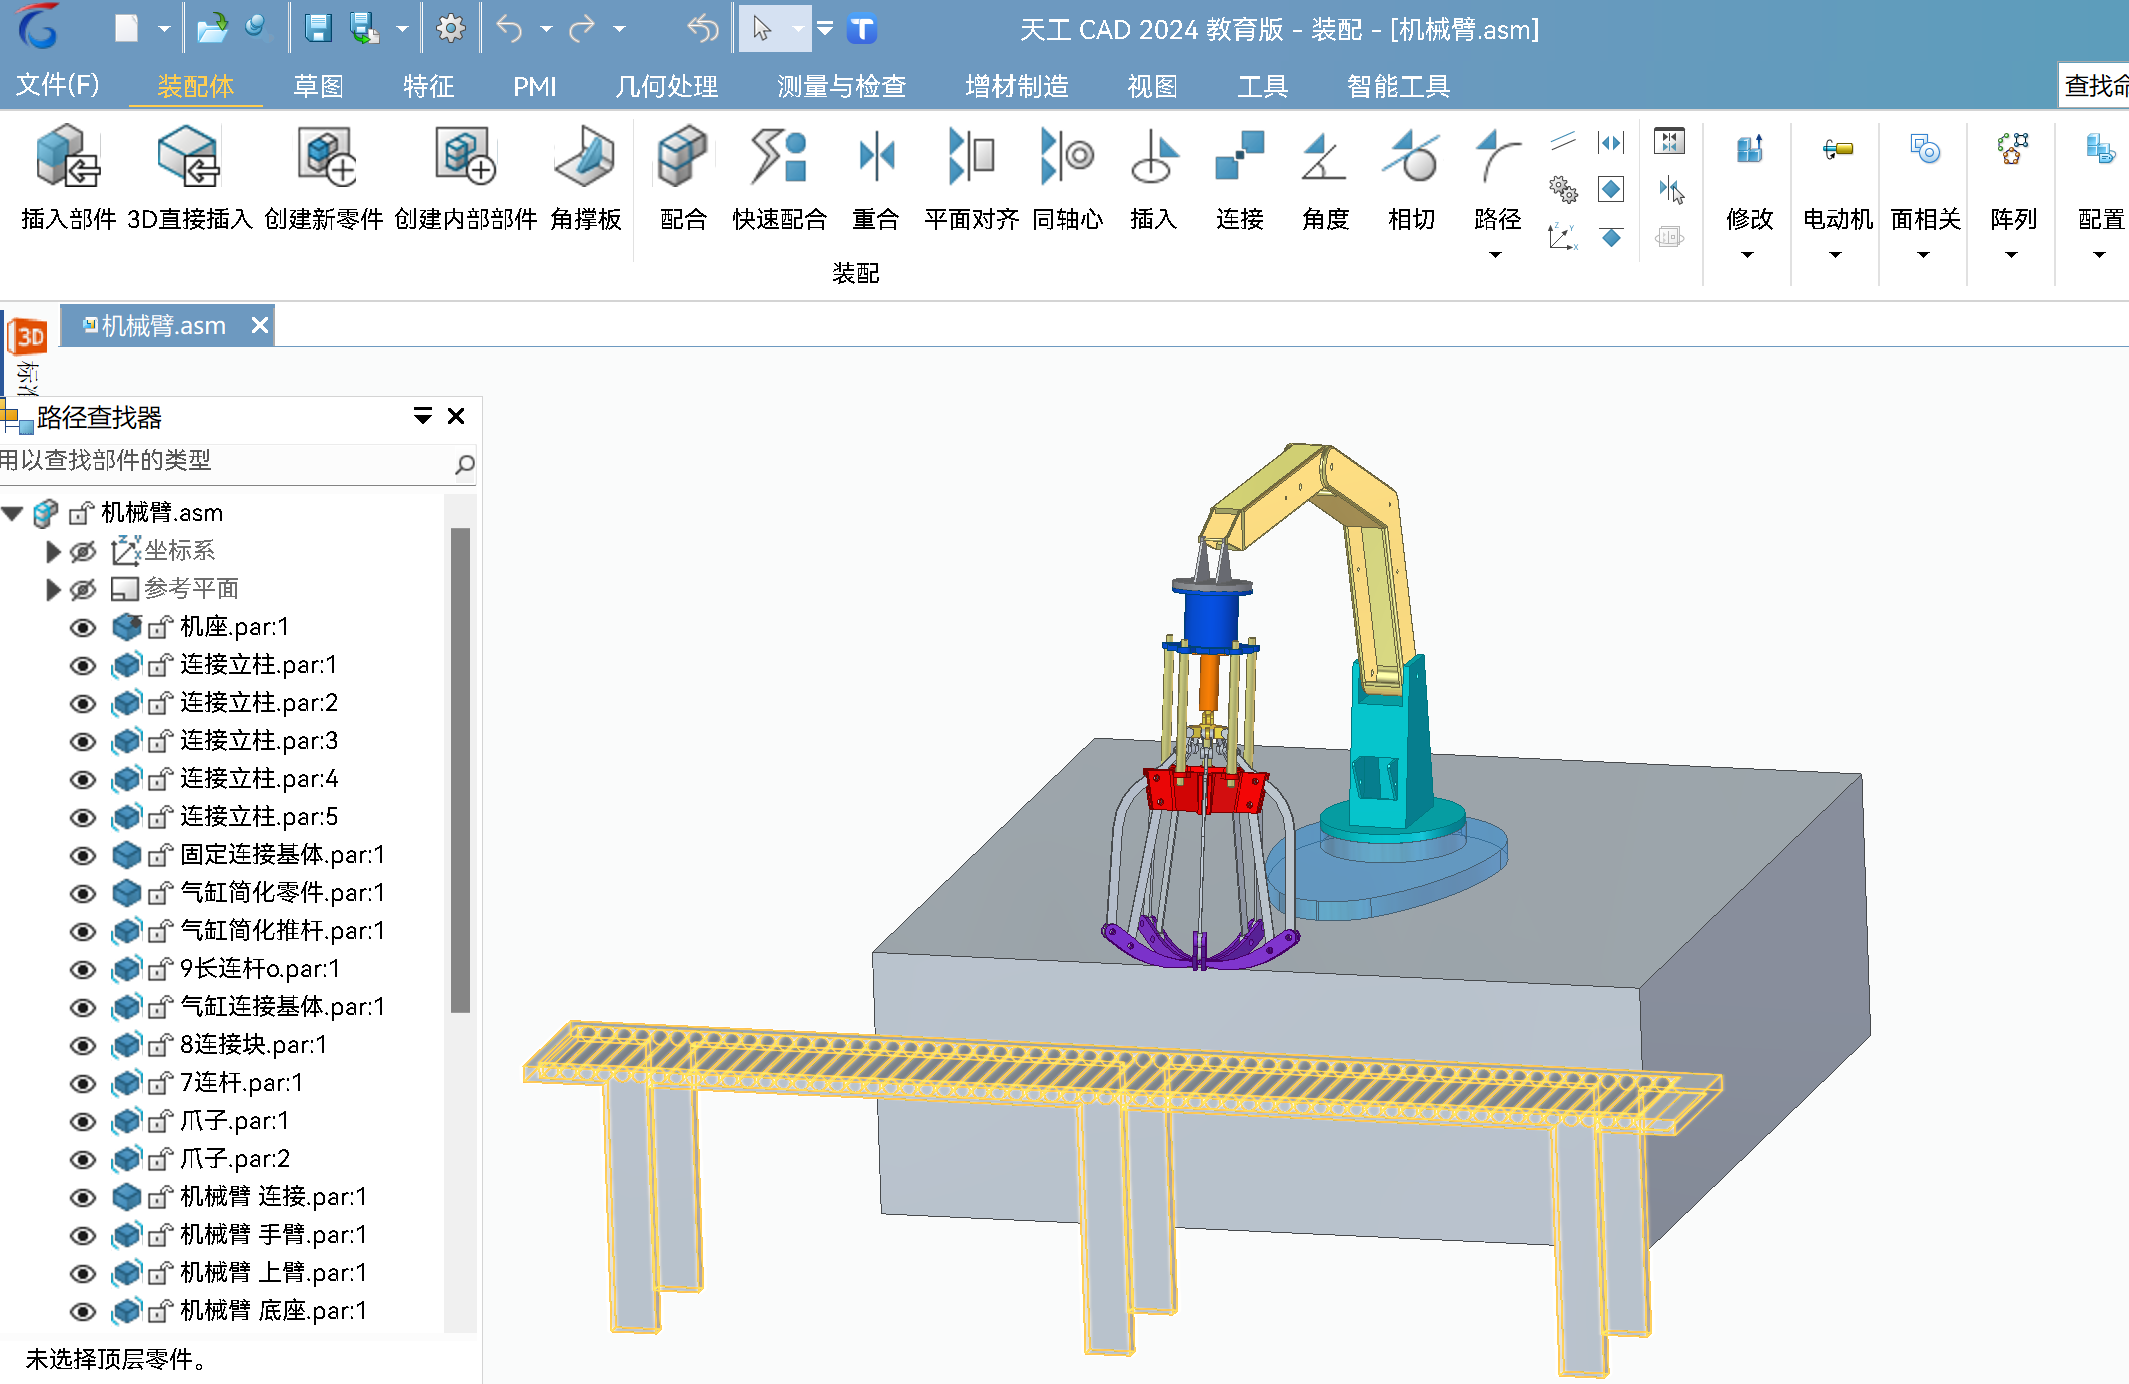Image resolution: width=2129 pixels, height=1384 pixels.
Task: Toggle visibility of 气缸简化推杆.par:1
Action: click(x=83, y=932)
